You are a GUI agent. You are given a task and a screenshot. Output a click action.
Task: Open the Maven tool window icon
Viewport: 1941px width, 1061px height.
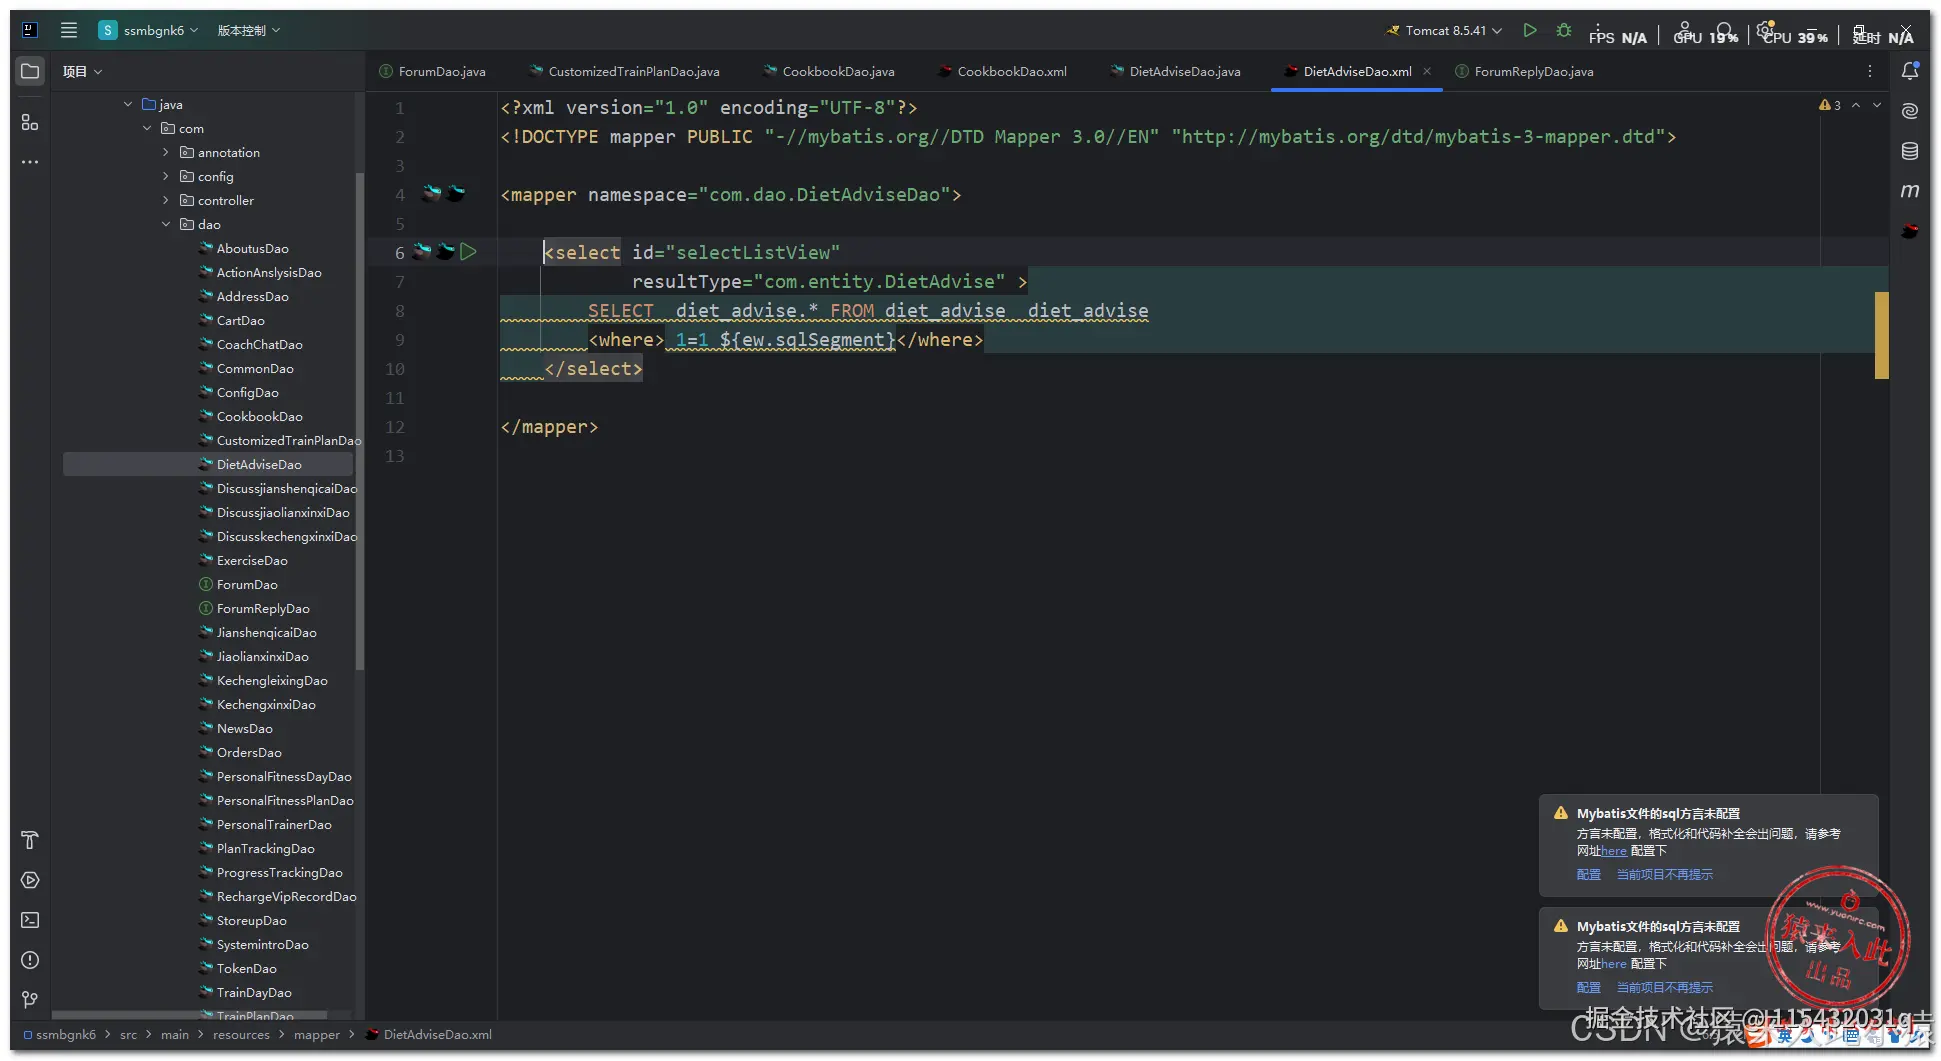point(1909,191)
